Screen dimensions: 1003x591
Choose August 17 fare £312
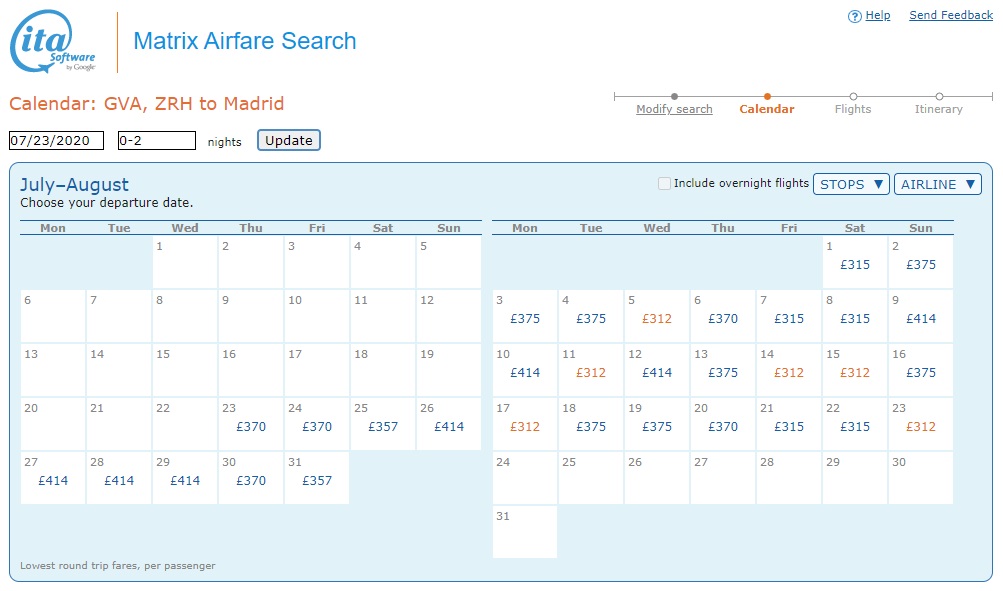point(525,426)
